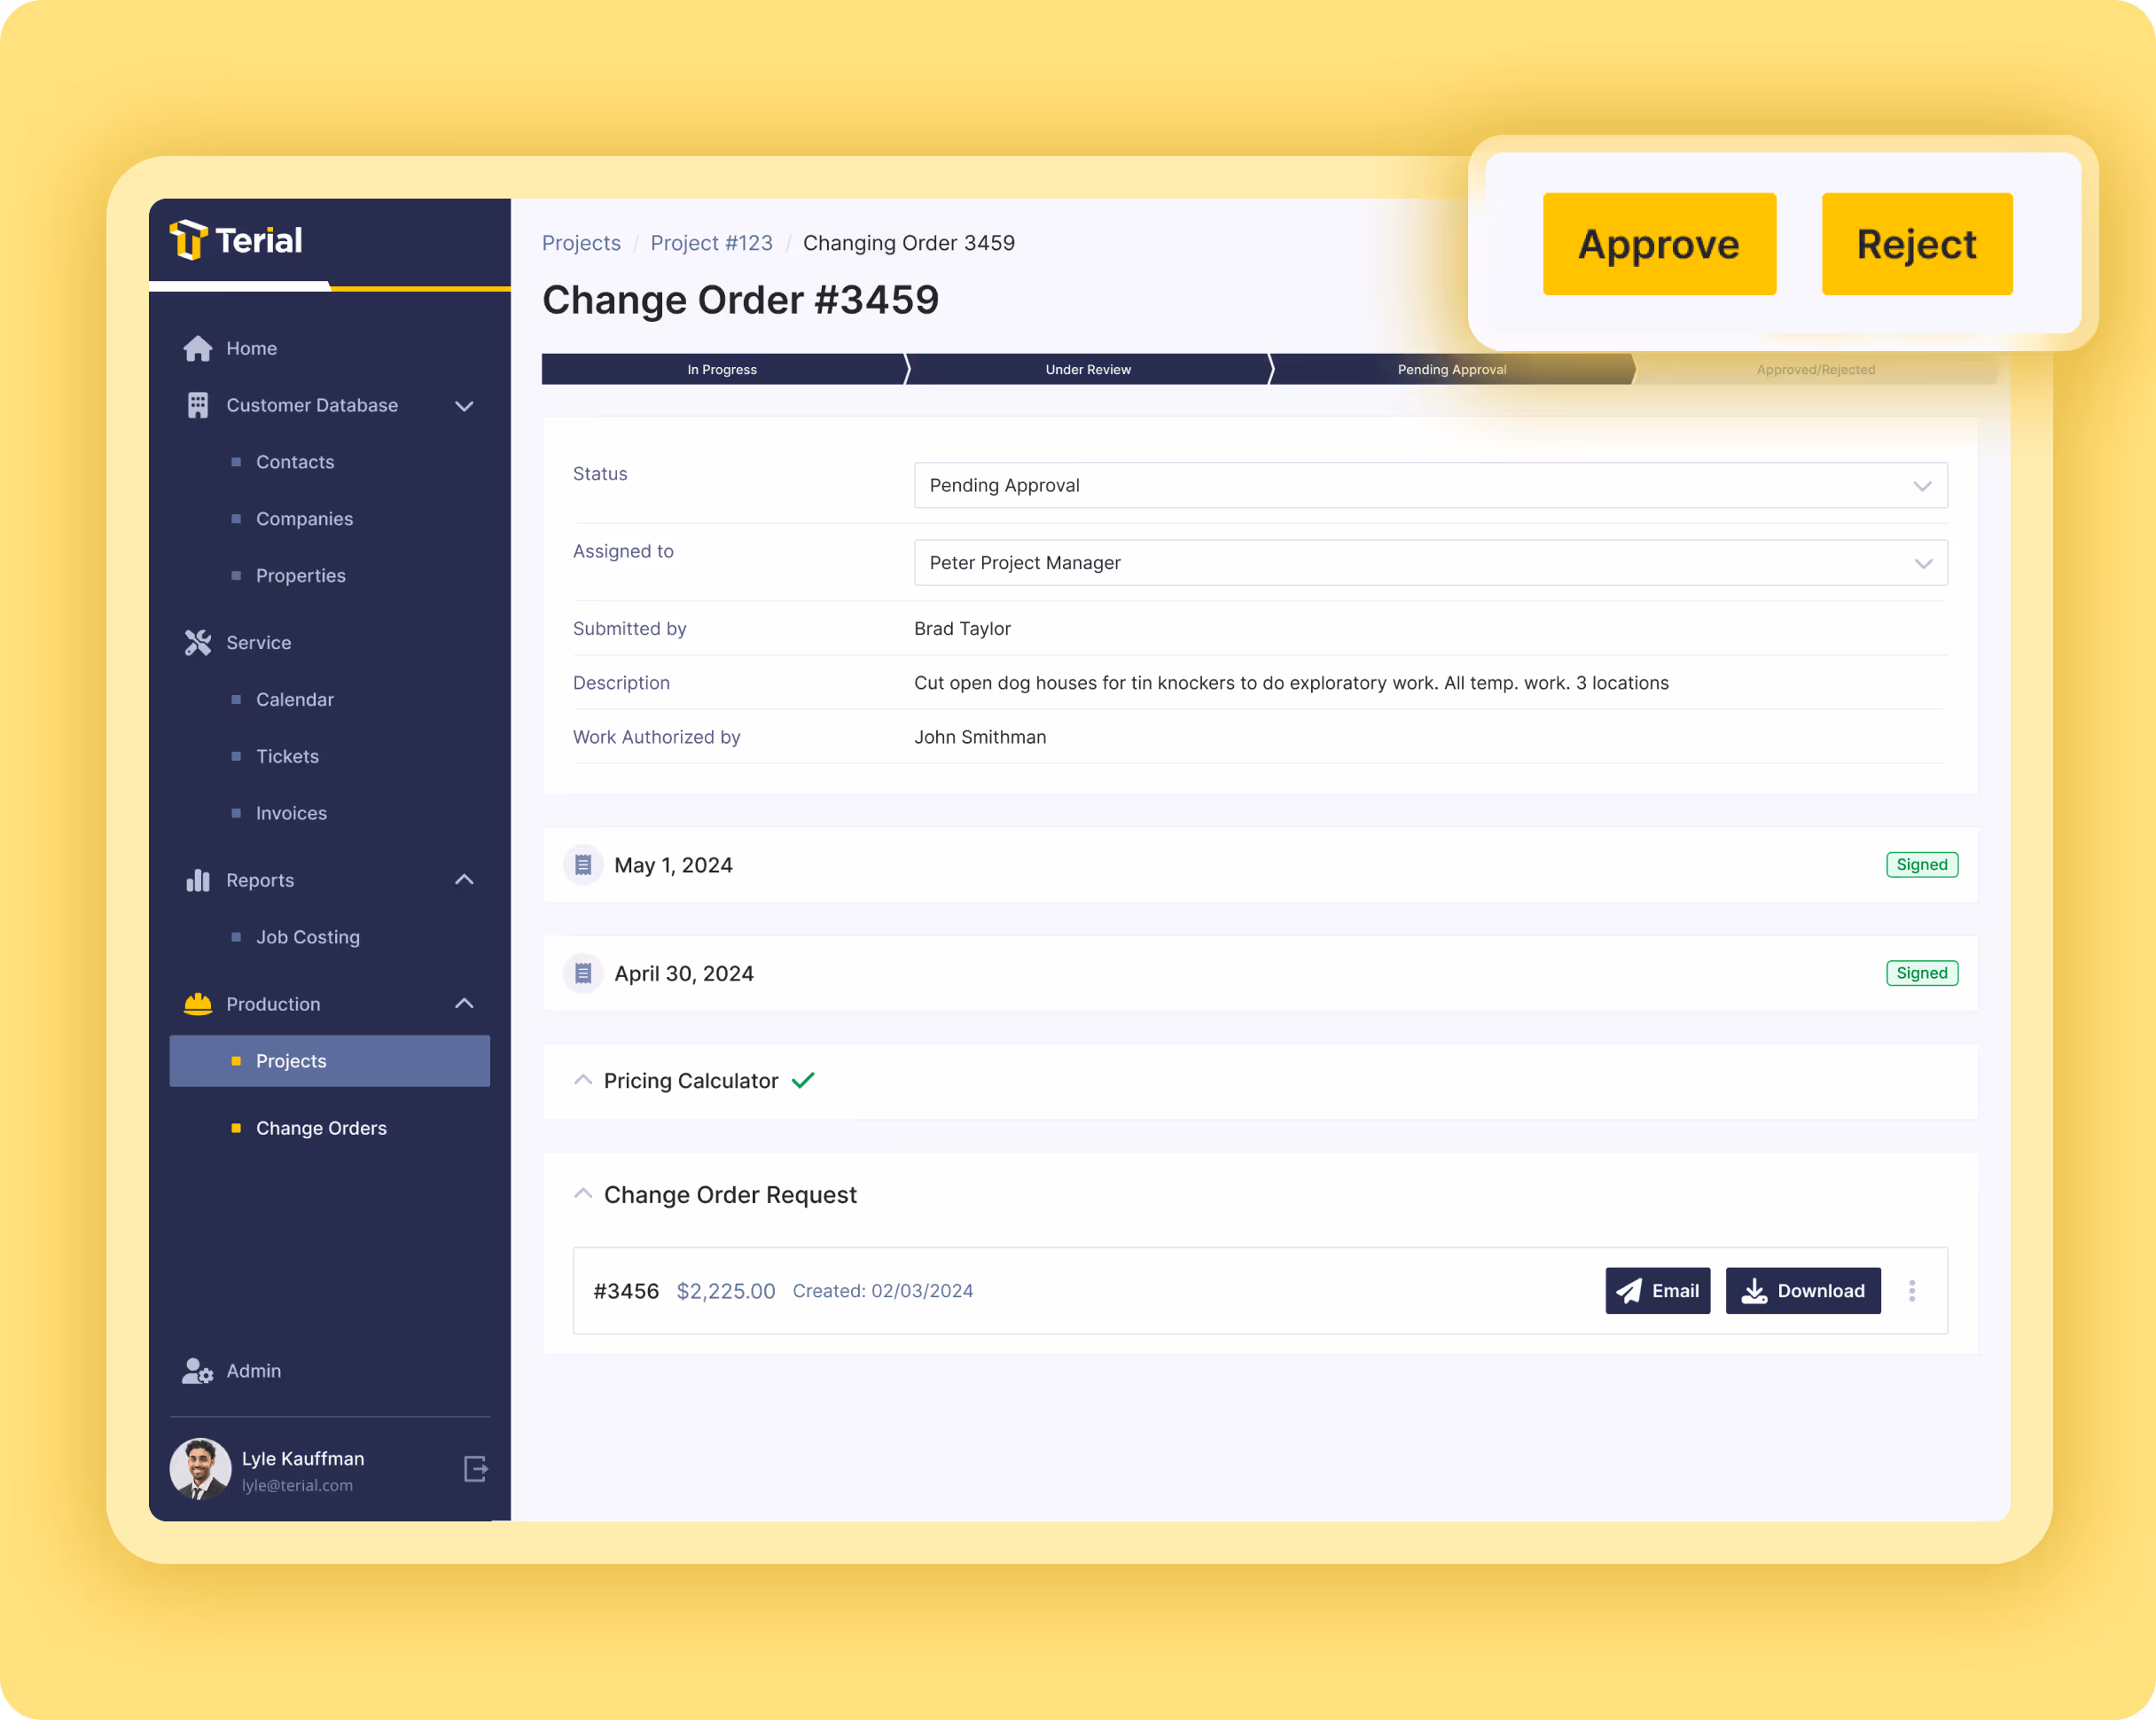The width and height of the screenshot is (2156, 1720).
Task: Click the Customer Database grid icon
Action: [x=197, y=405]
